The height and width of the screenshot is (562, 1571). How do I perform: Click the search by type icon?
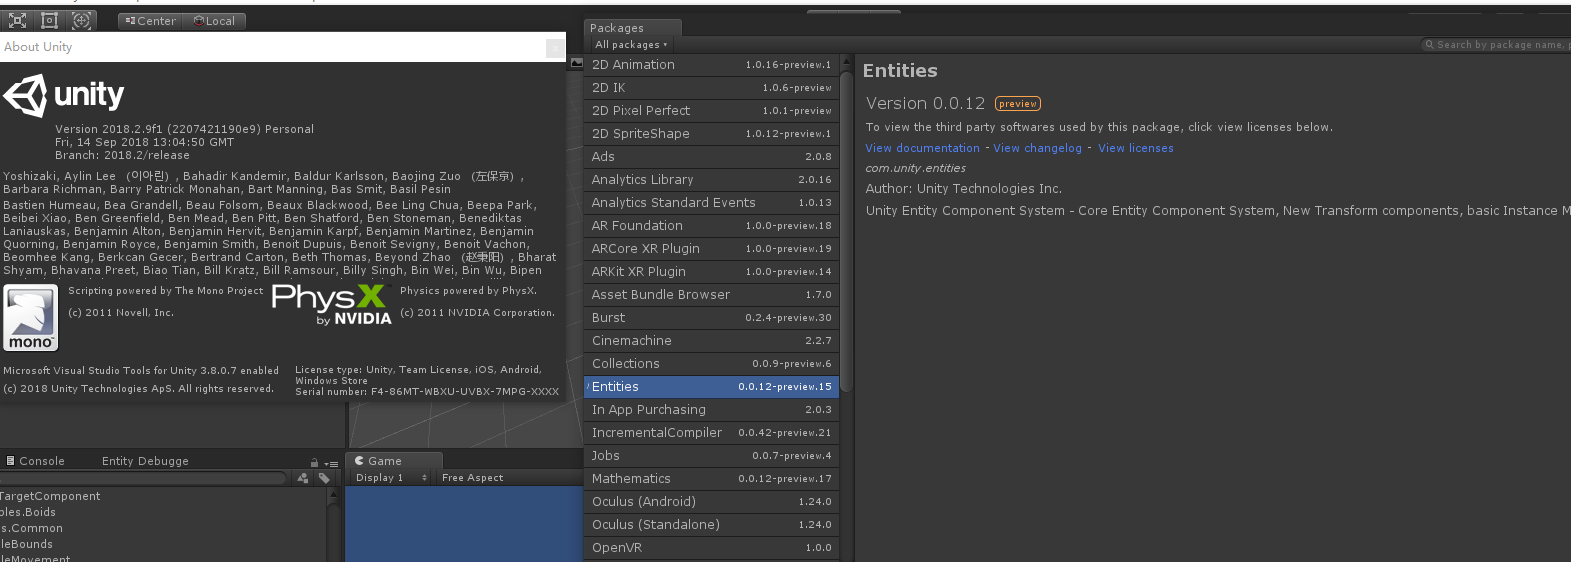click(x=303, y=478)
